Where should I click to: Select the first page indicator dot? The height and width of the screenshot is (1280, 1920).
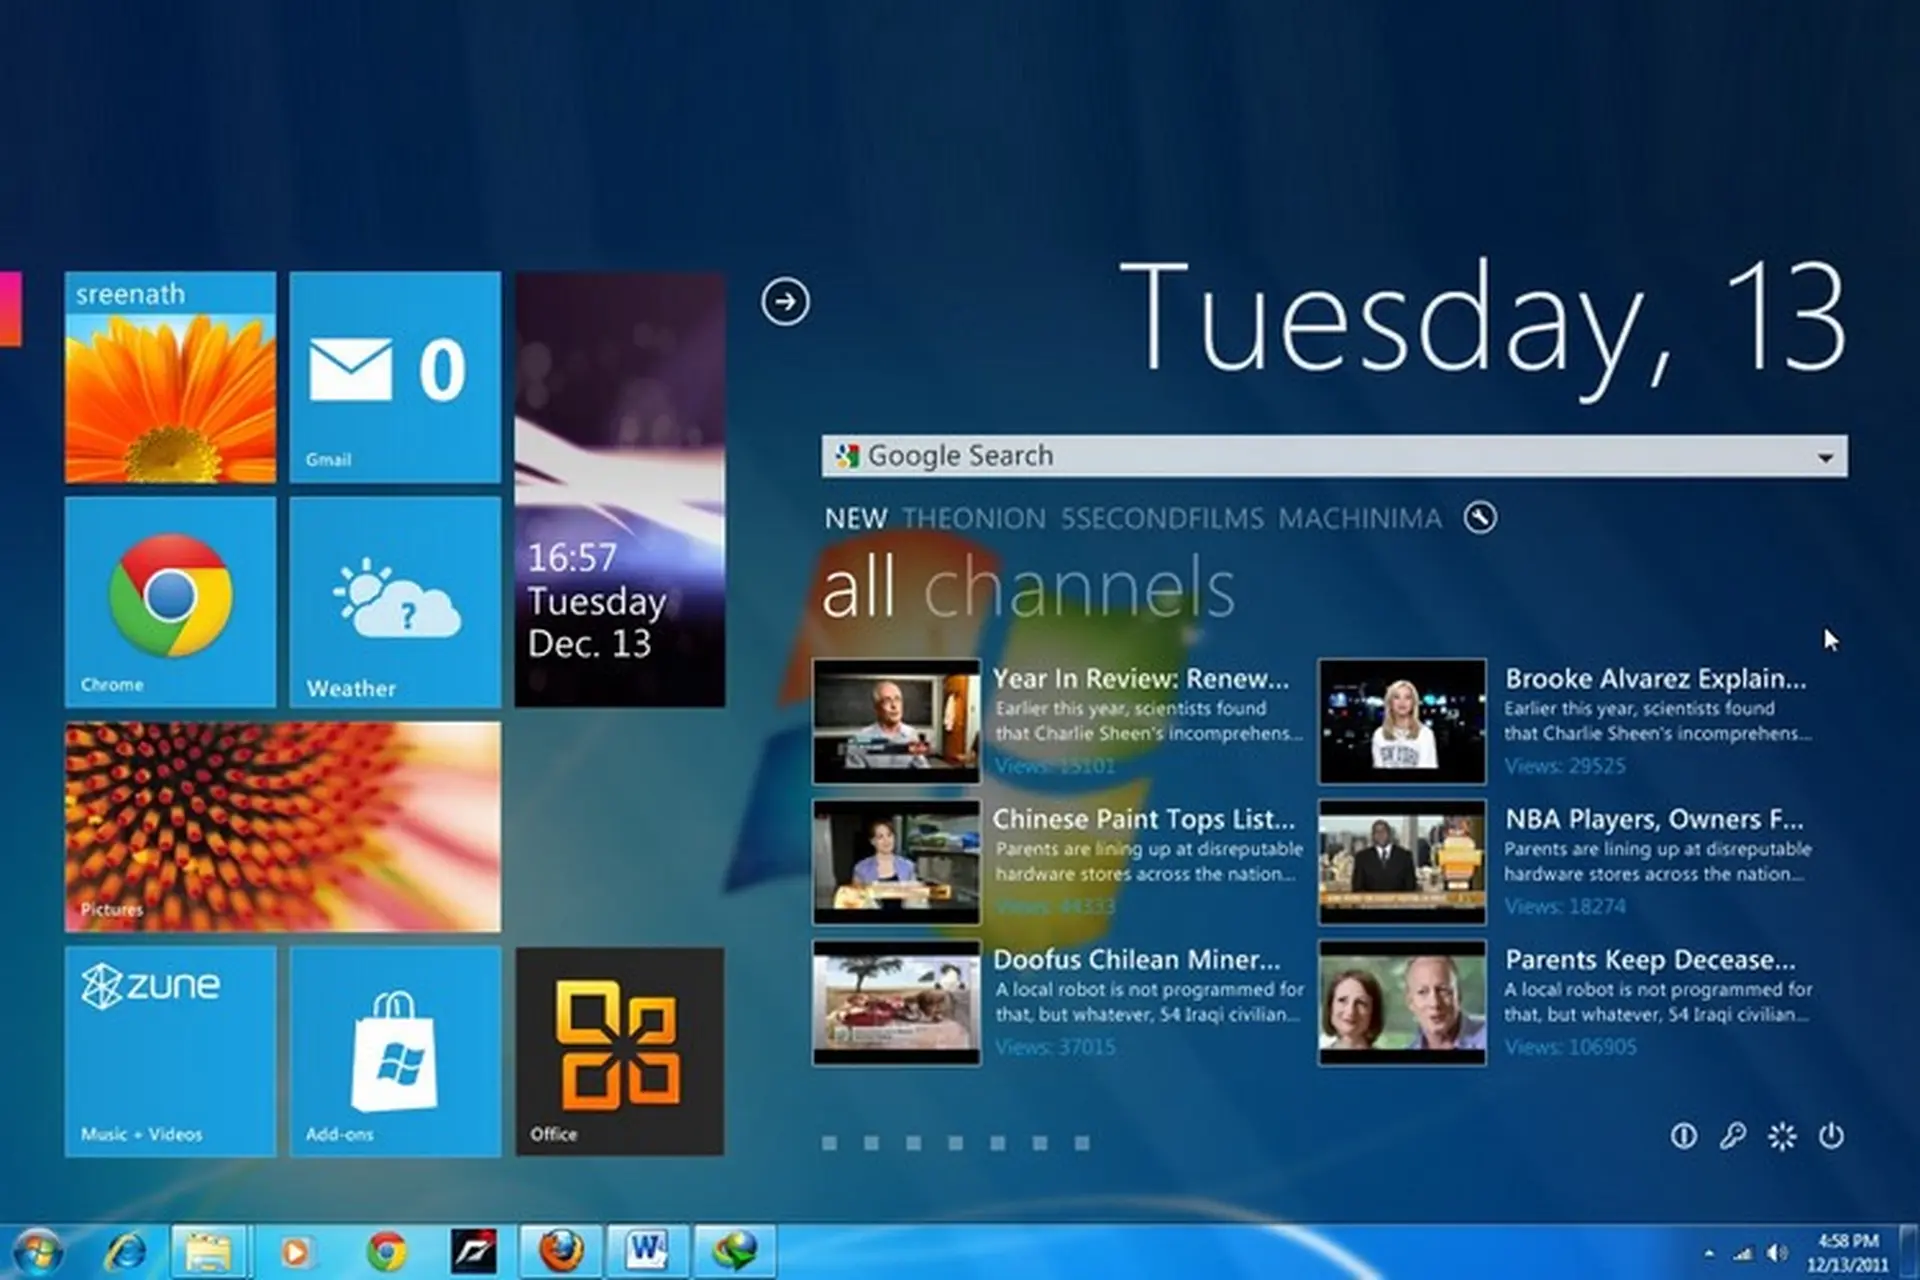click(829, 1143)
